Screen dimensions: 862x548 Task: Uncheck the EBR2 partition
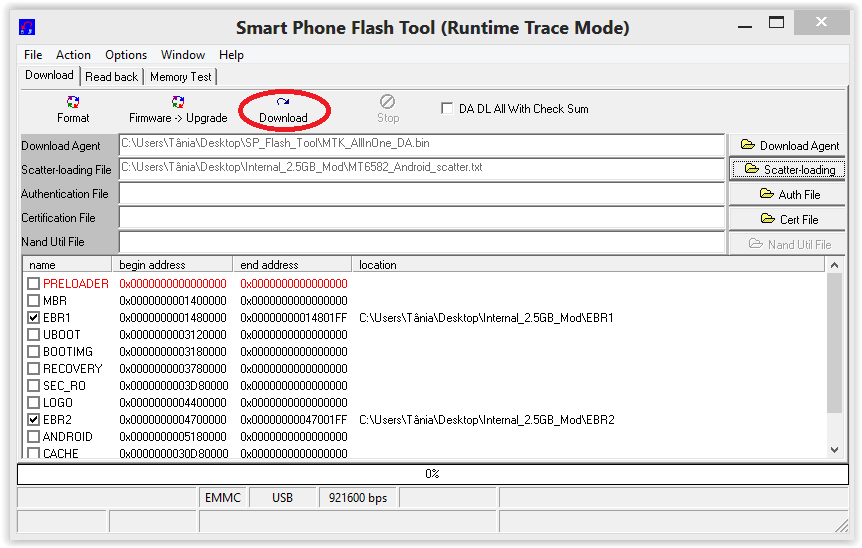[x=34, y=420]
